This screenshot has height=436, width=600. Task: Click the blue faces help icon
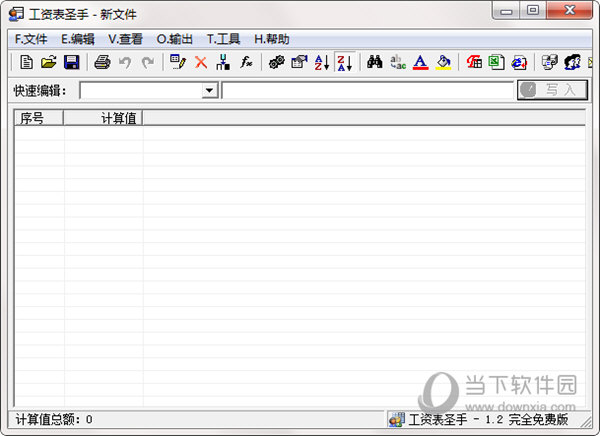(x=572, y=62)
